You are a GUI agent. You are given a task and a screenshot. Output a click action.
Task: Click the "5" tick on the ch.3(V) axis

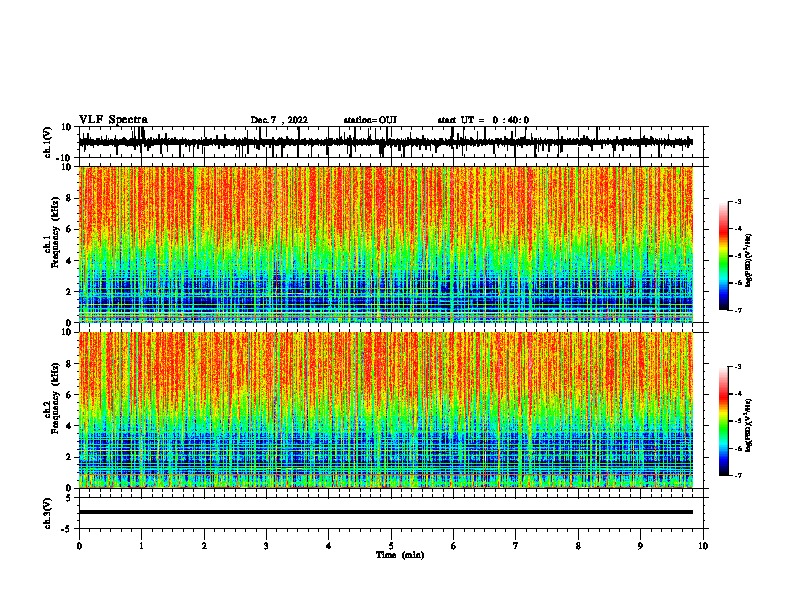(x=70, y=498)
